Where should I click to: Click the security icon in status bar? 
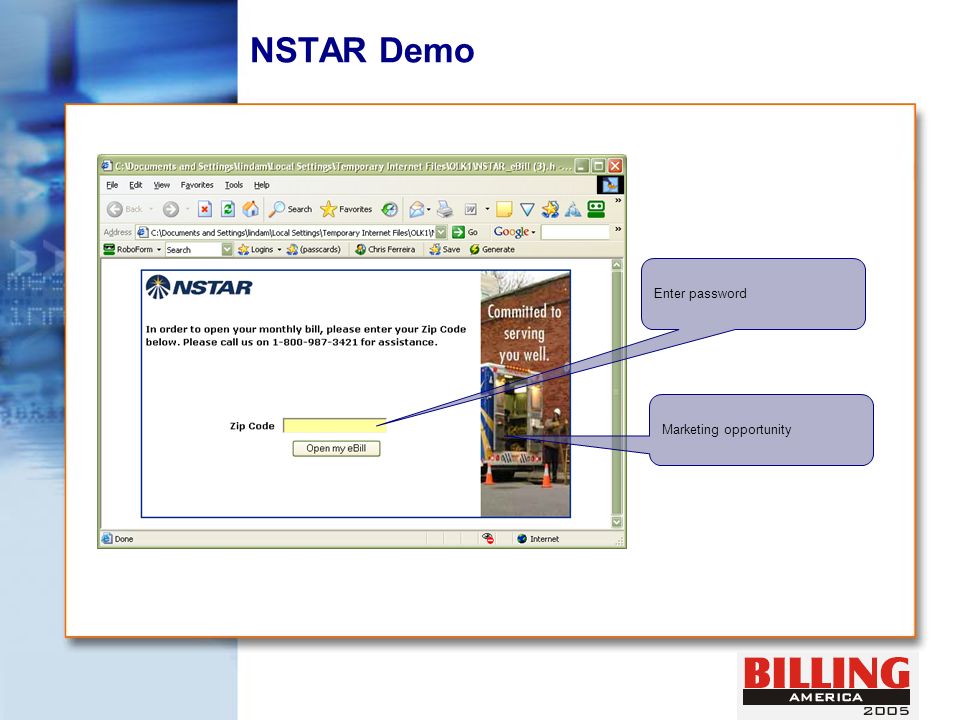488,539
